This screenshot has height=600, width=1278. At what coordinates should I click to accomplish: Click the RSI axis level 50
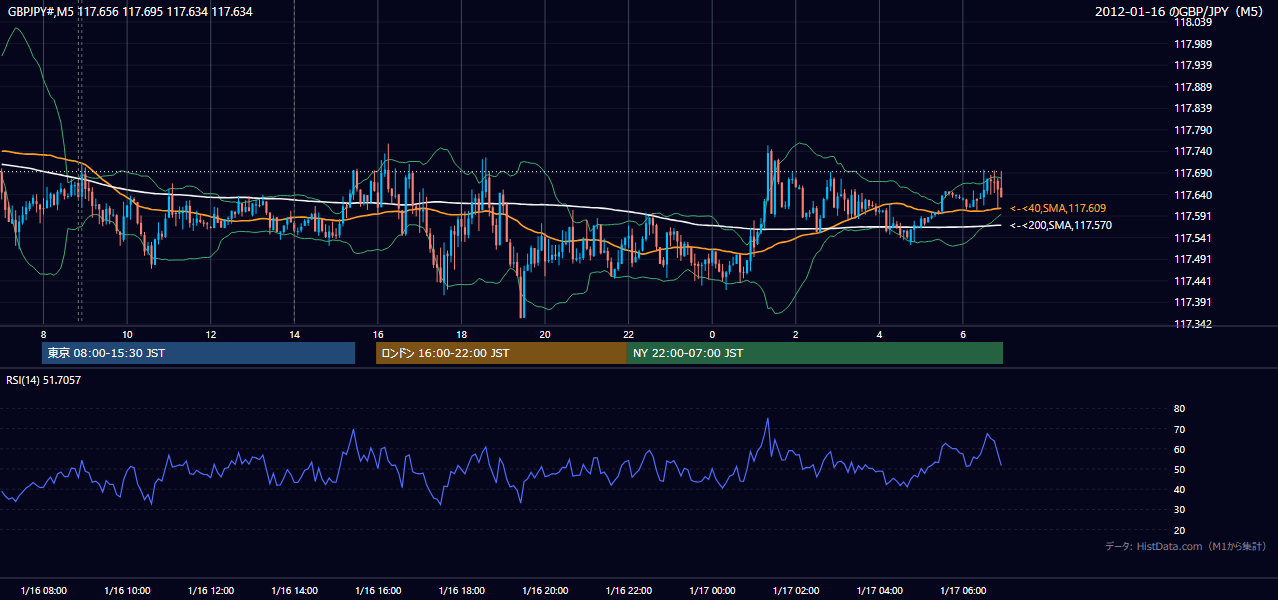tap(1179, 469)
